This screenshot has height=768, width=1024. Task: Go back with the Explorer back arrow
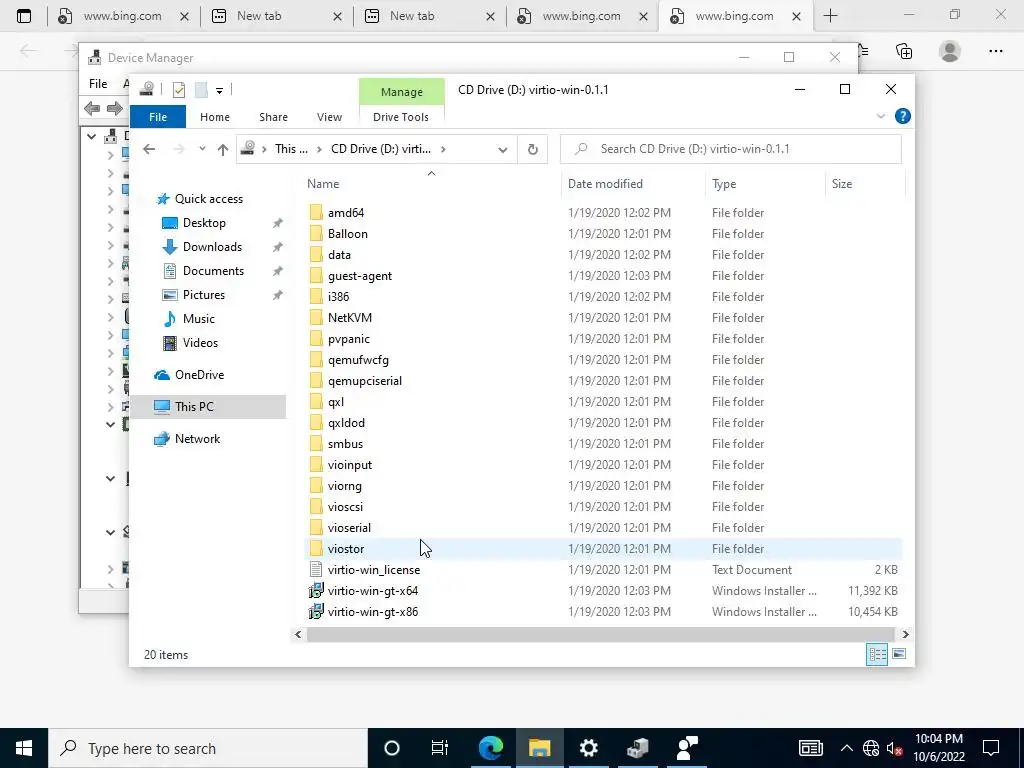149,149
